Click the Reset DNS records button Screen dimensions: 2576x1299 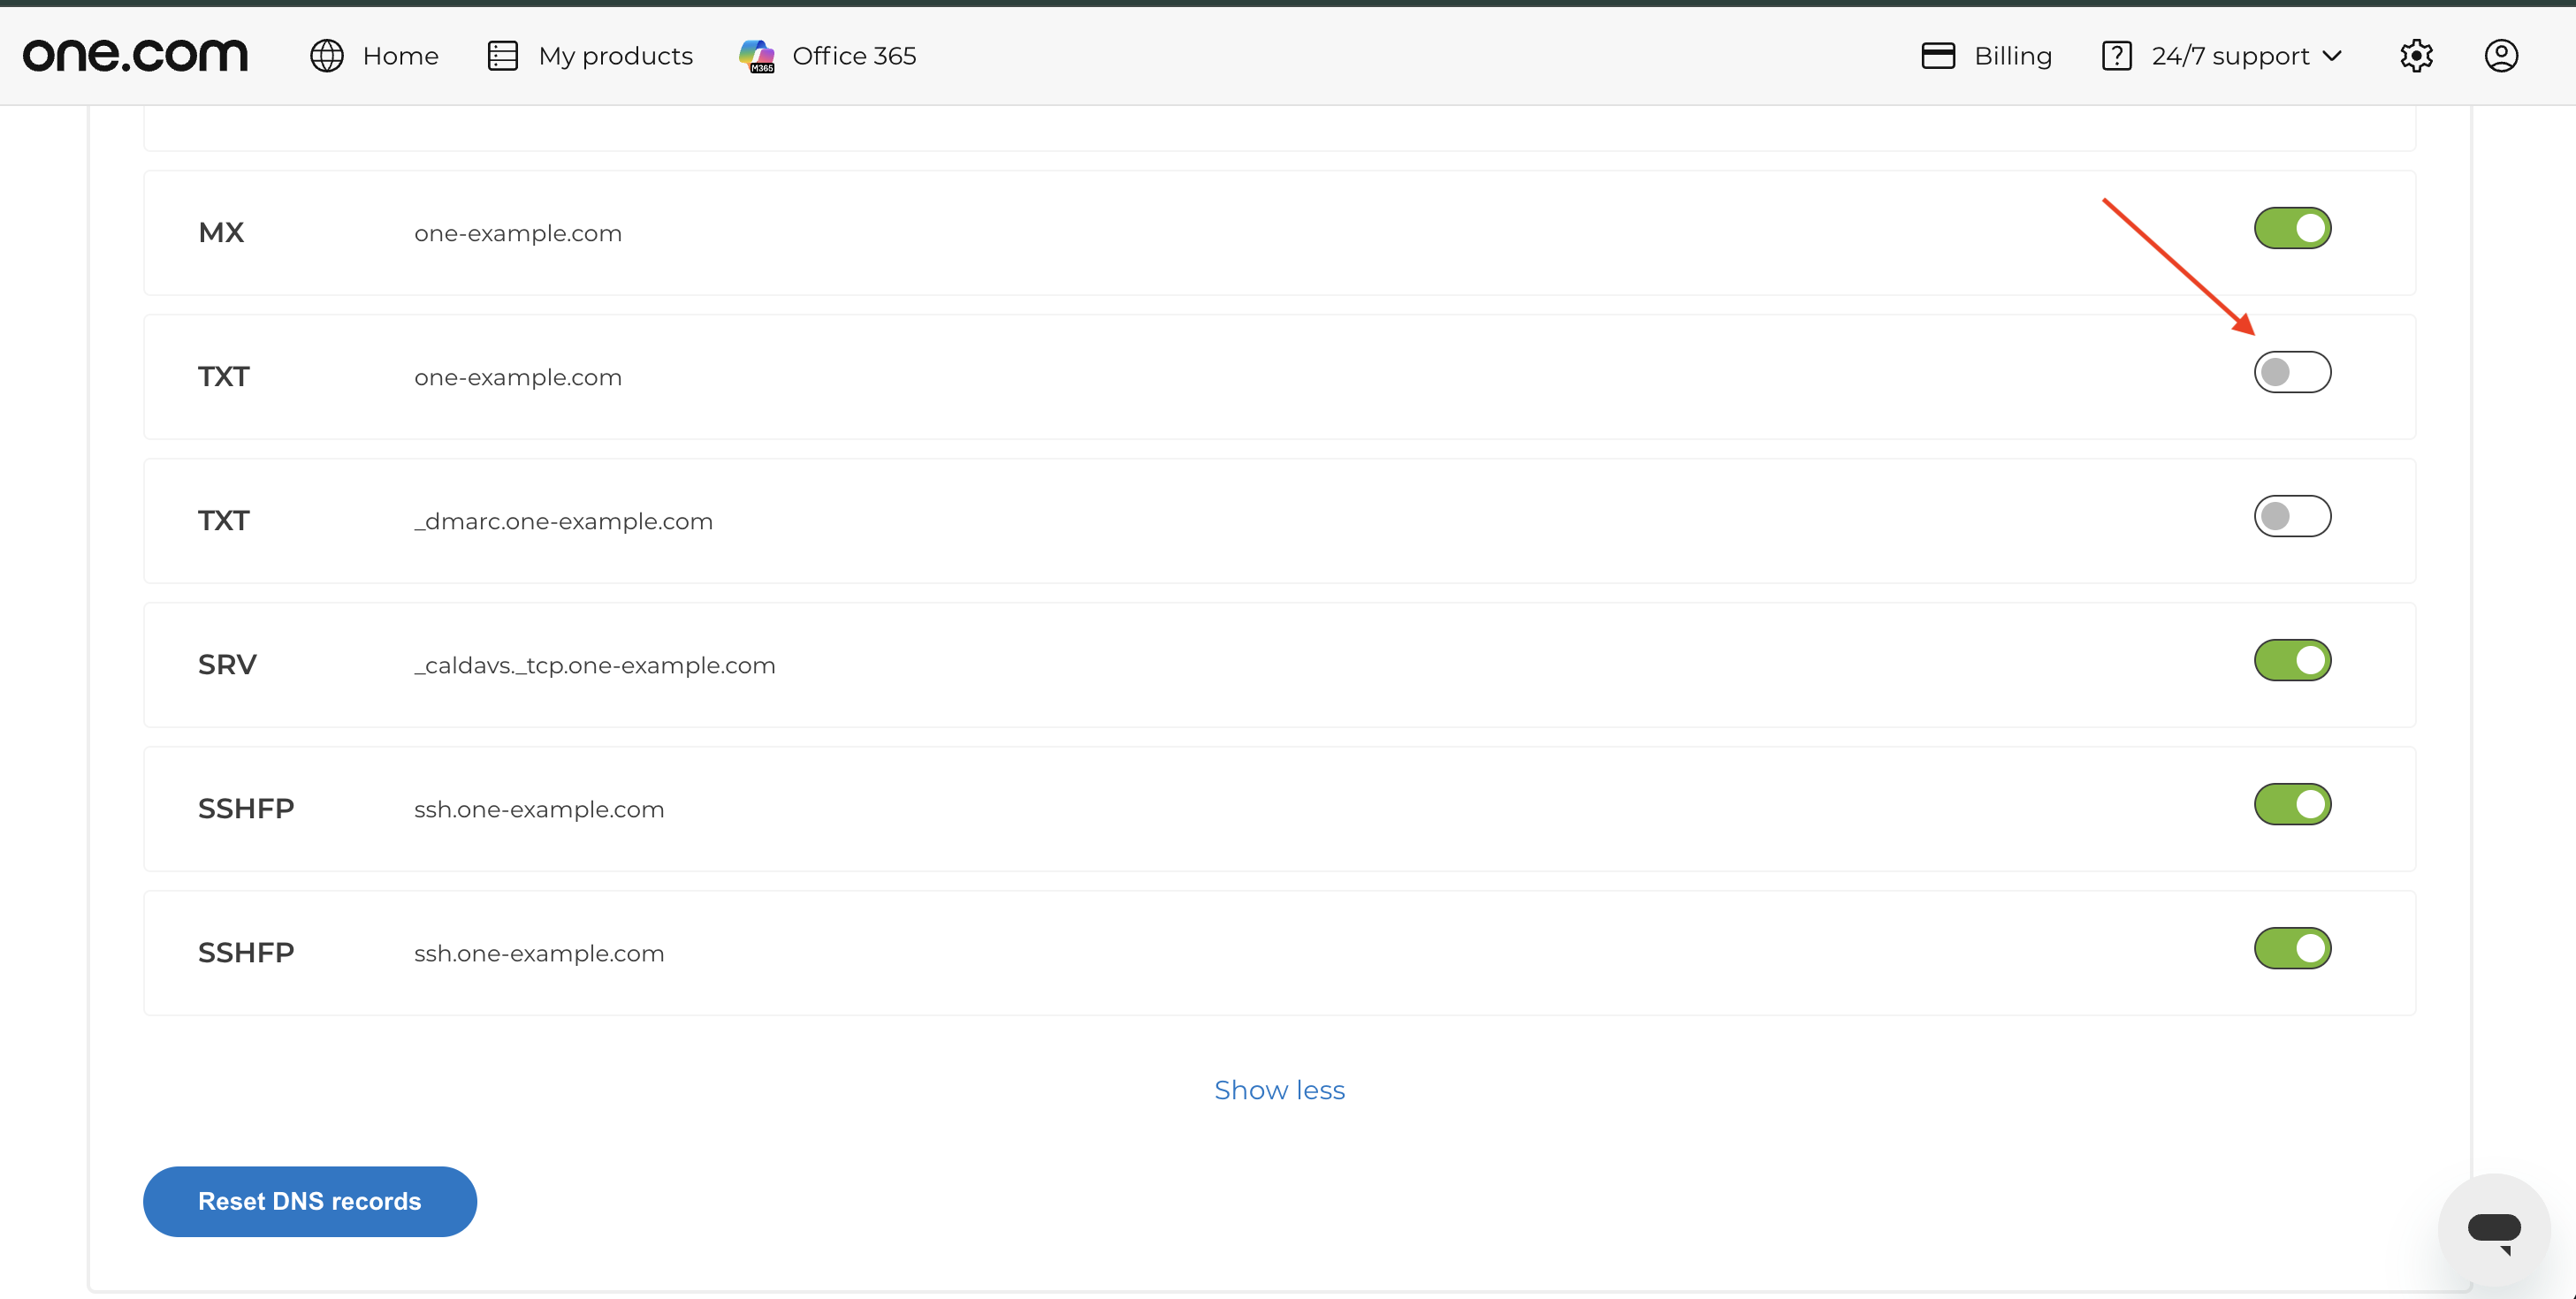pos(310,1201)
